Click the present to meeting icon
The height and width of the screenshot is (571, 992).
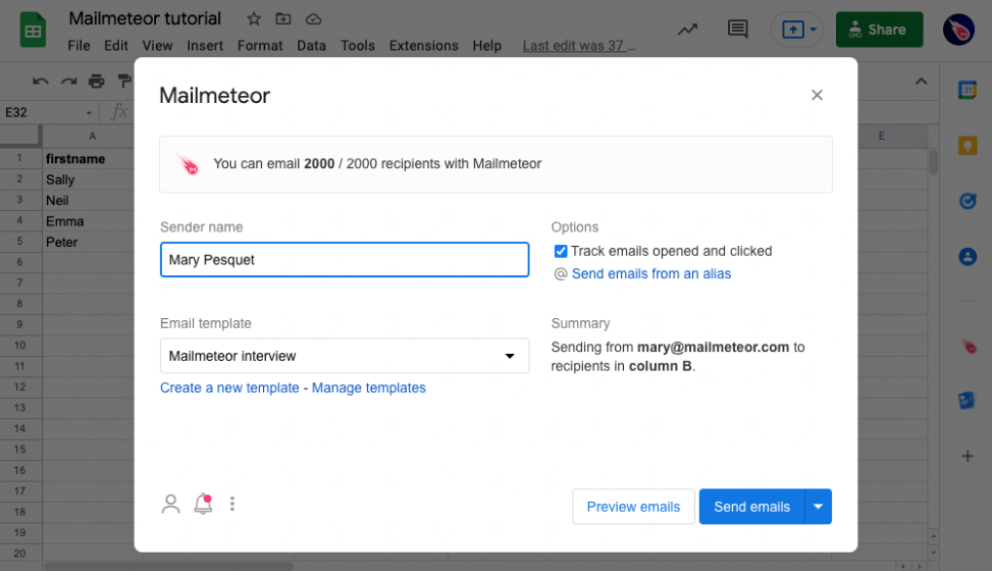793,29
